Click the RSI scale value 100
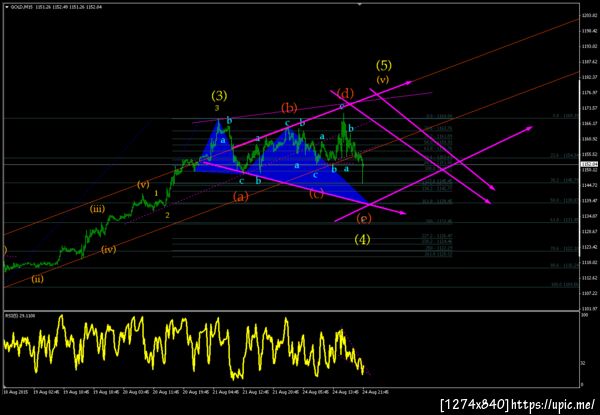The image size is (600, 415). tap(584, 315)
